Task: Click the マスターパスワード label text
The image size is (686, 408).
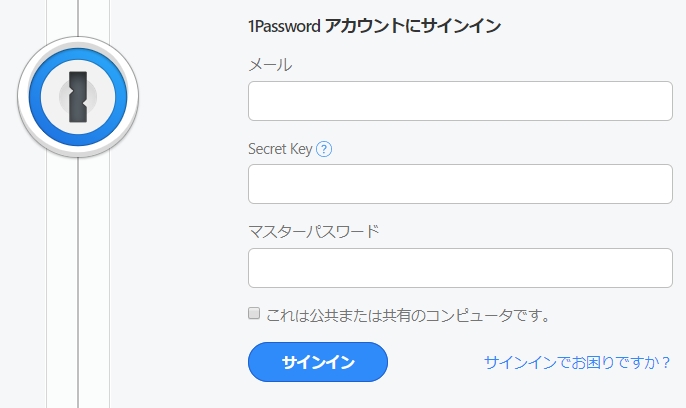Action: click(313, 232)
